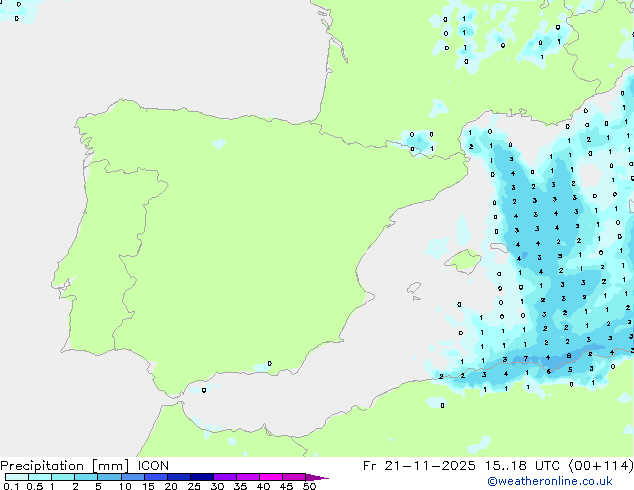Click the "(00+114)" forecast offset text

[601, 466]
